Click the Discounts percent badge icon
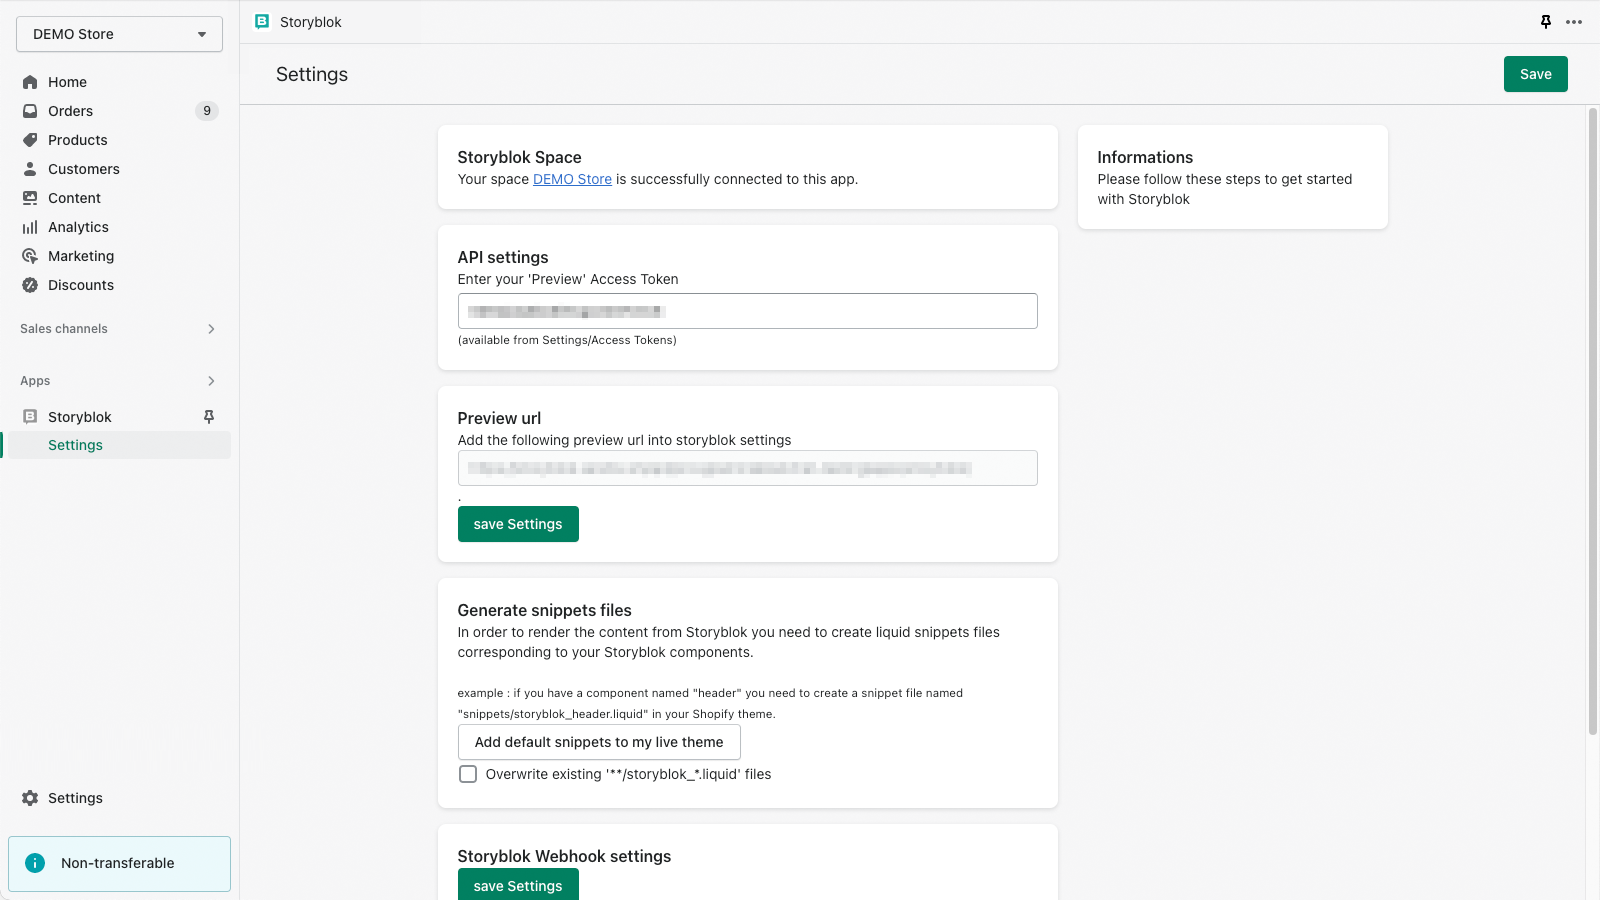The width and height of the screenshot is (1600, 900). coord(30,285)
